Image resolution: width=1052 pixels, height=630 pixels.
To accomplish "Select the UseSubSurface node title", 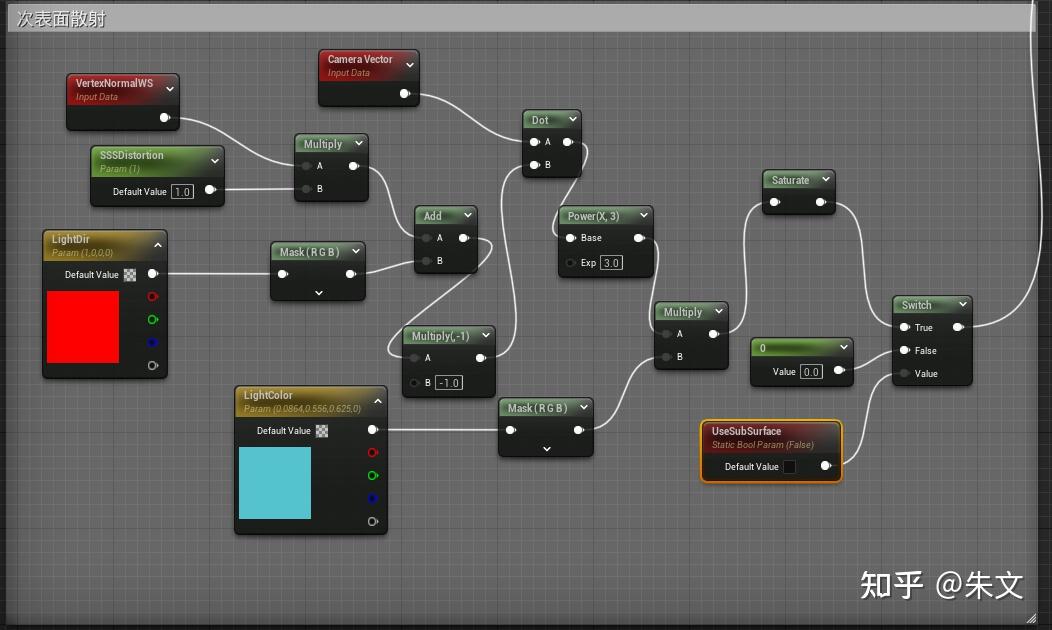I will [746, 431].
